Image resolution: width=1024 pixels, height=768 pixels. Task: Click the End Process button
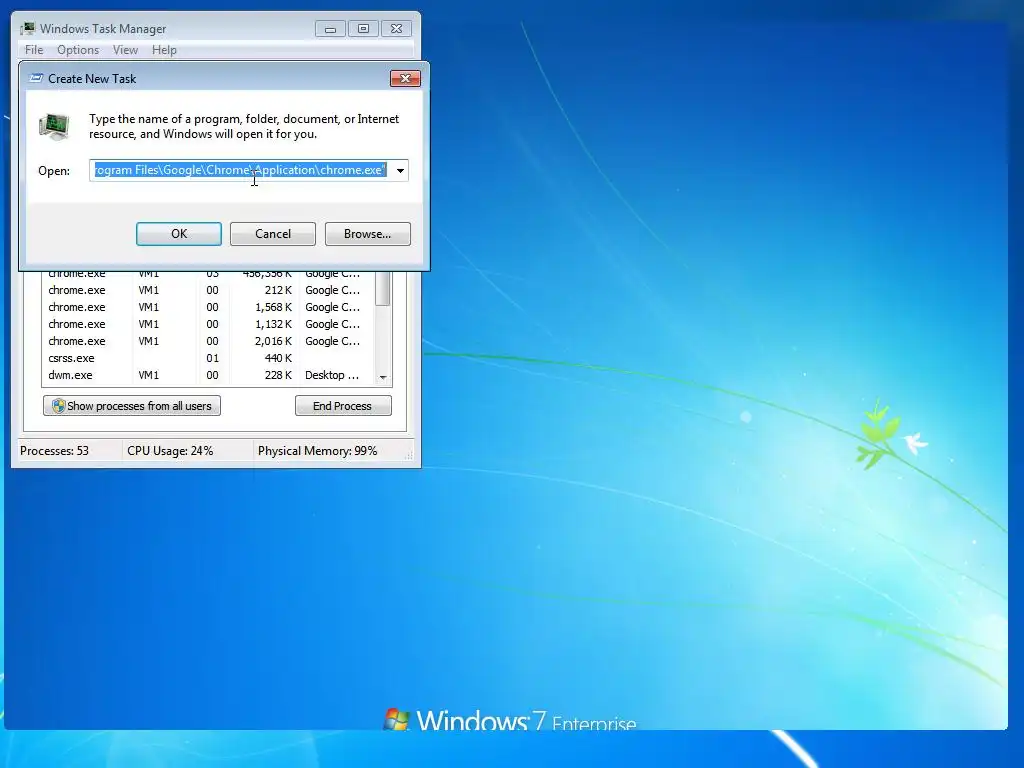(343, 406)
